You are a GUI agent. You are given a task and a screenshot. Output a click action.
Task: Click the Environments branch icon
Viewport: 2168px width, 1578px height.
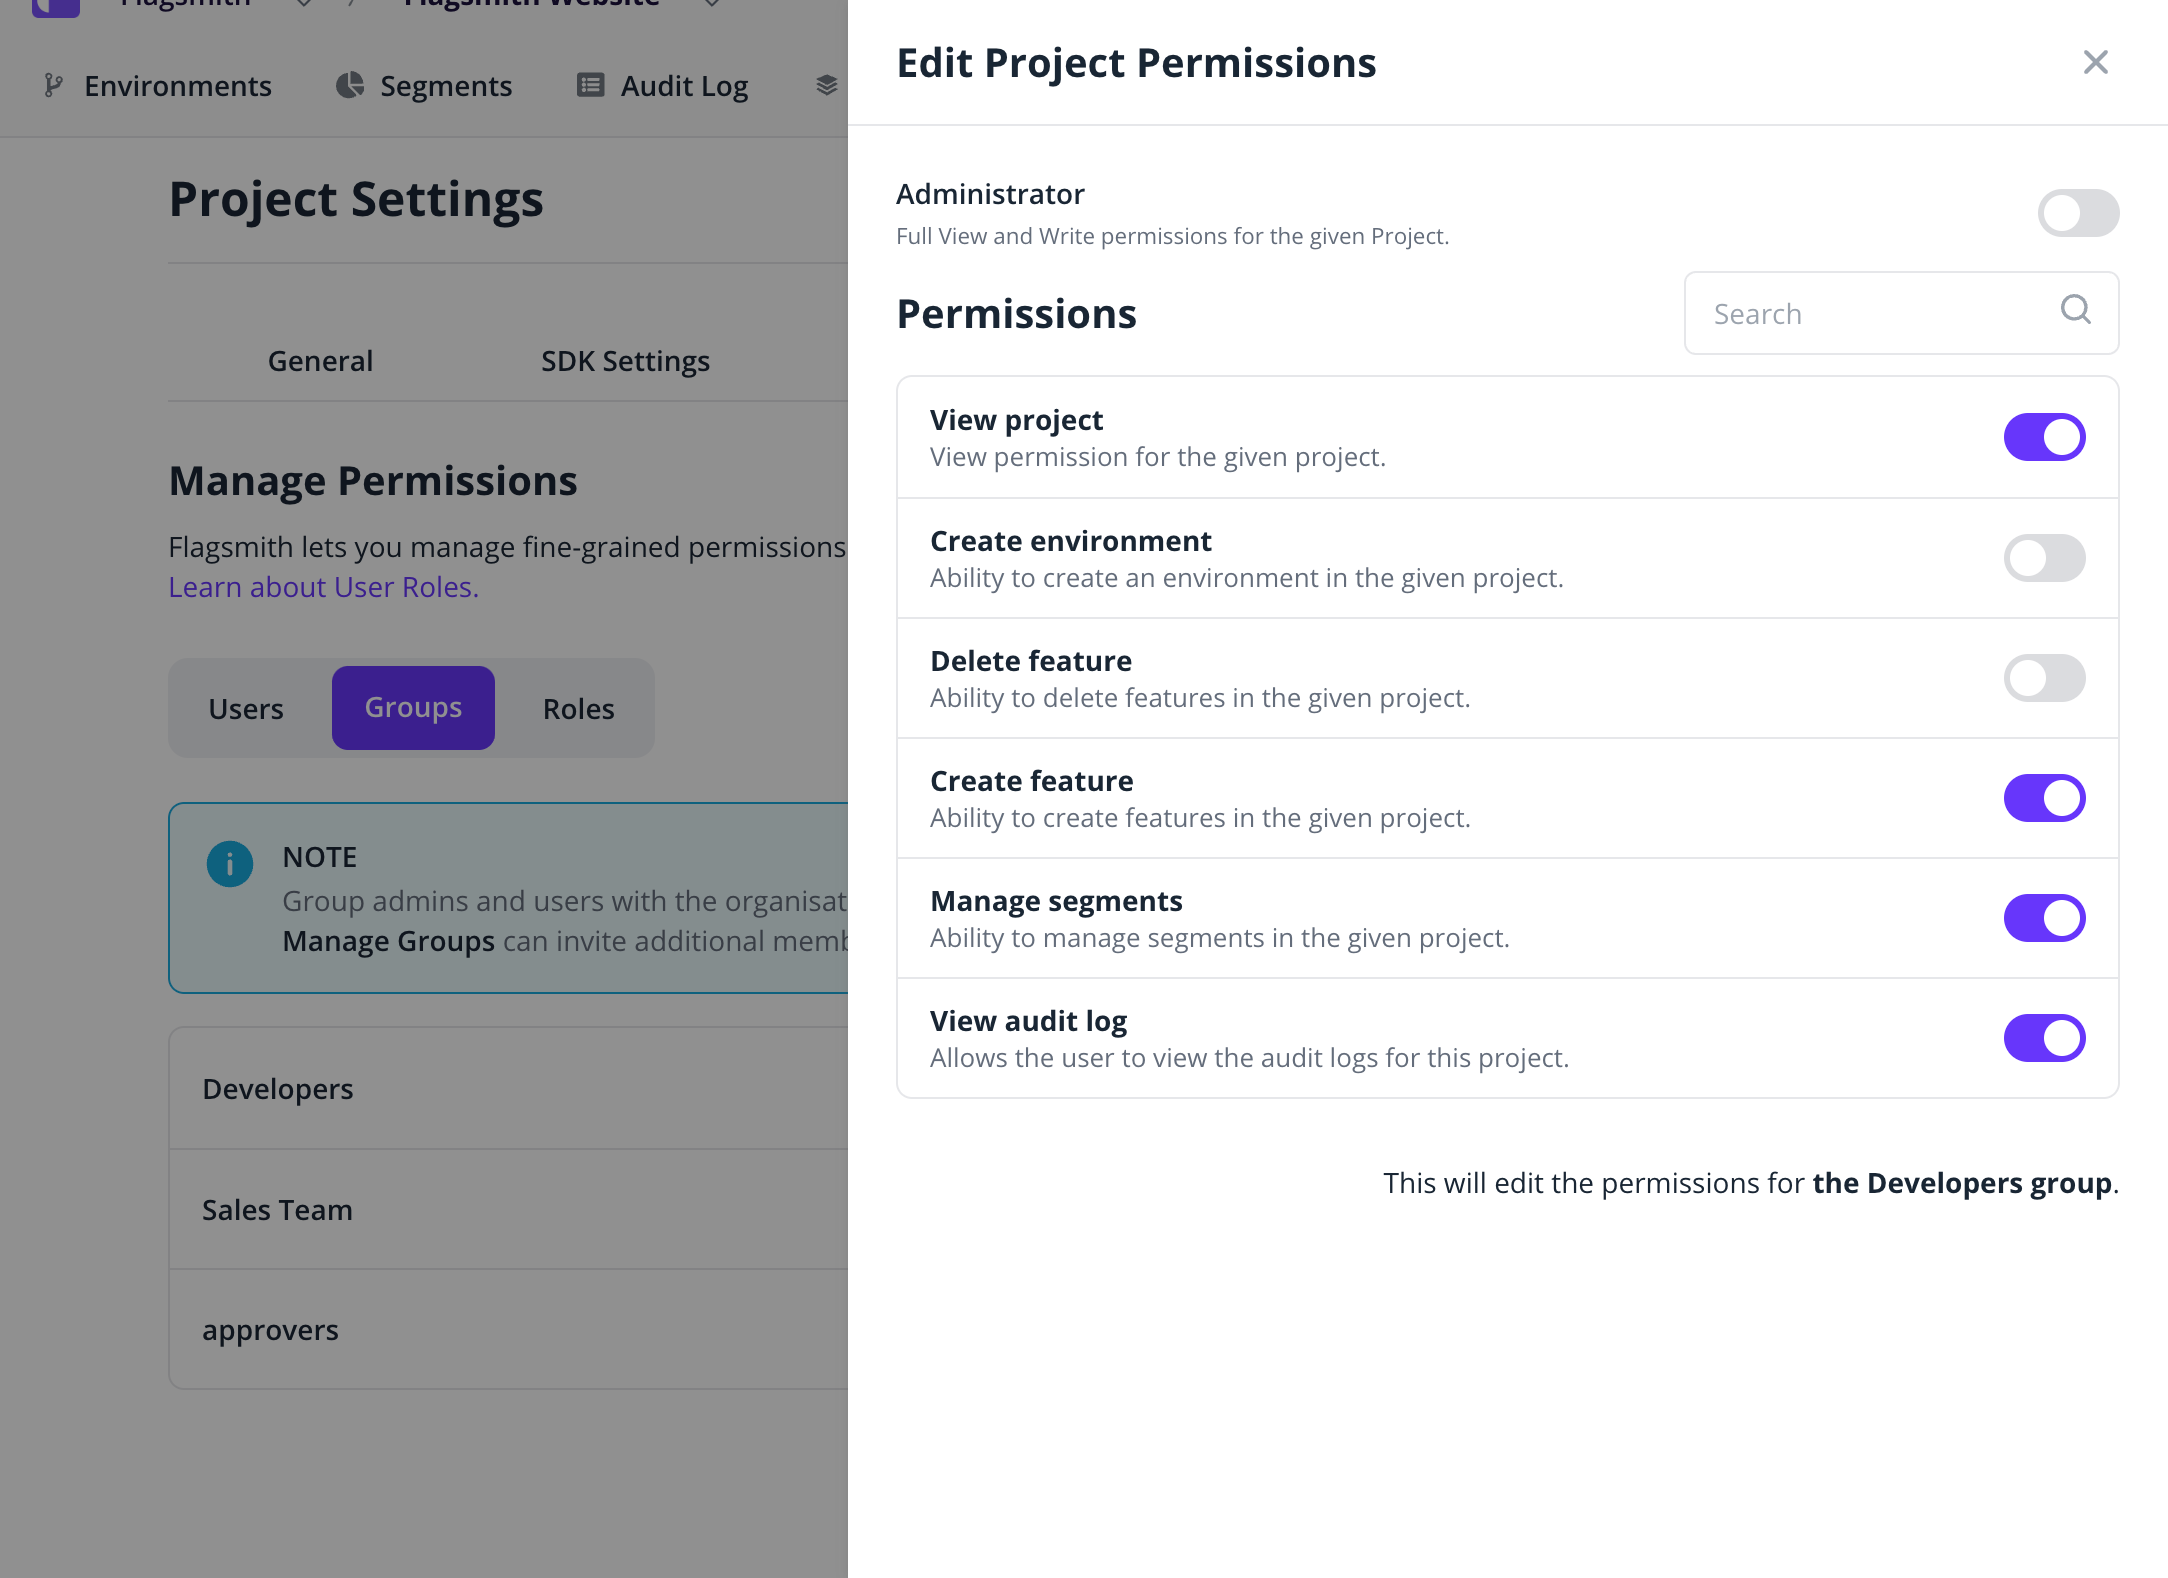[54, 86]
